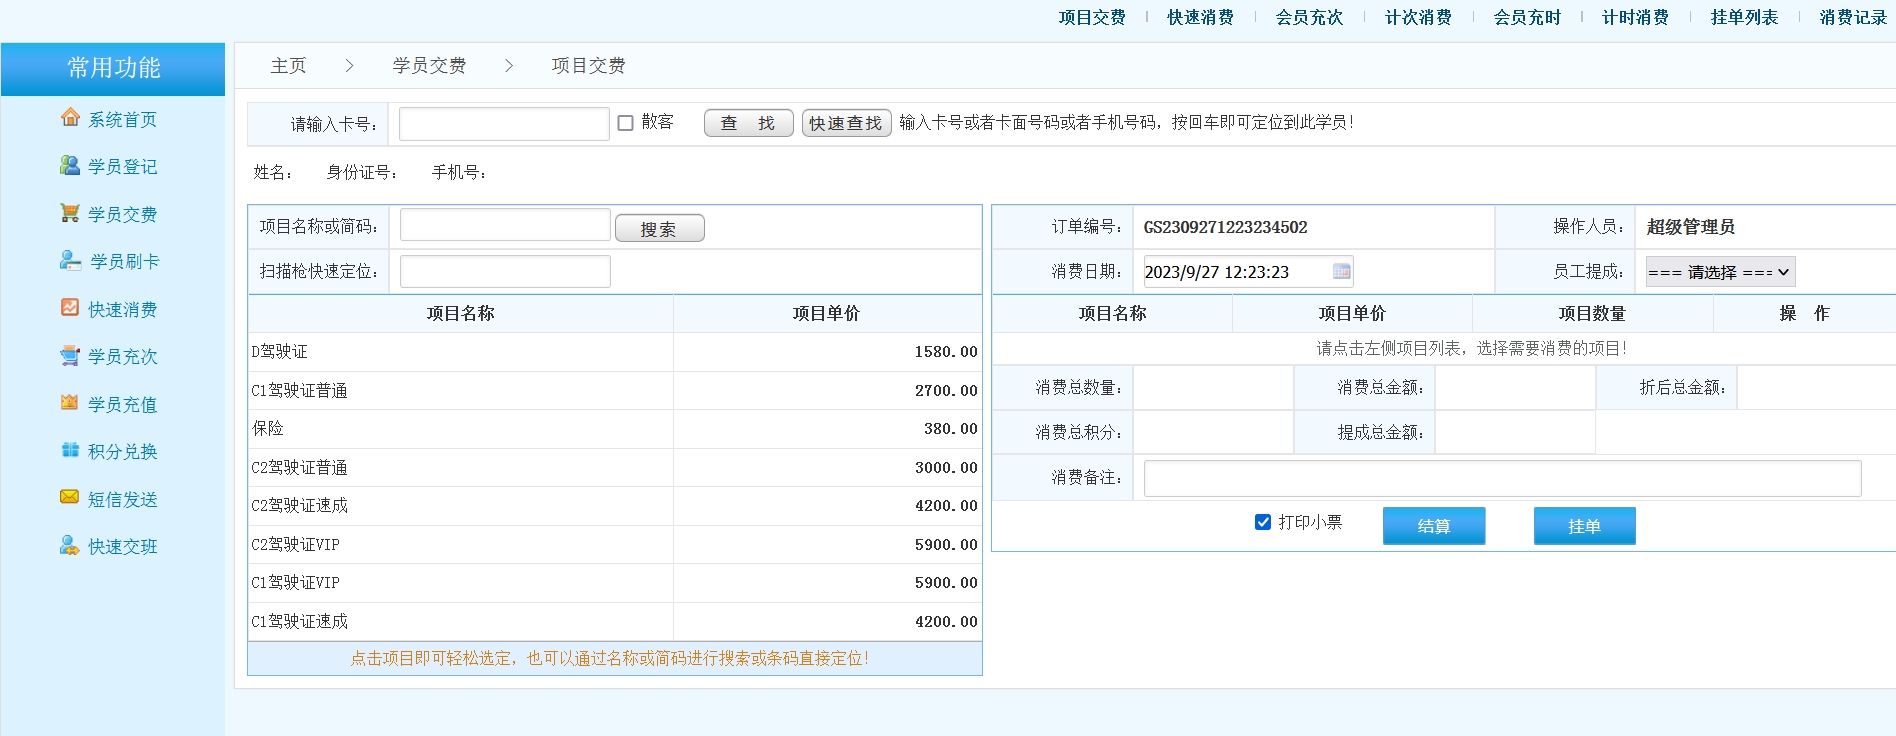Open 学员充值 in the sidebar

[x=123, y=405]
